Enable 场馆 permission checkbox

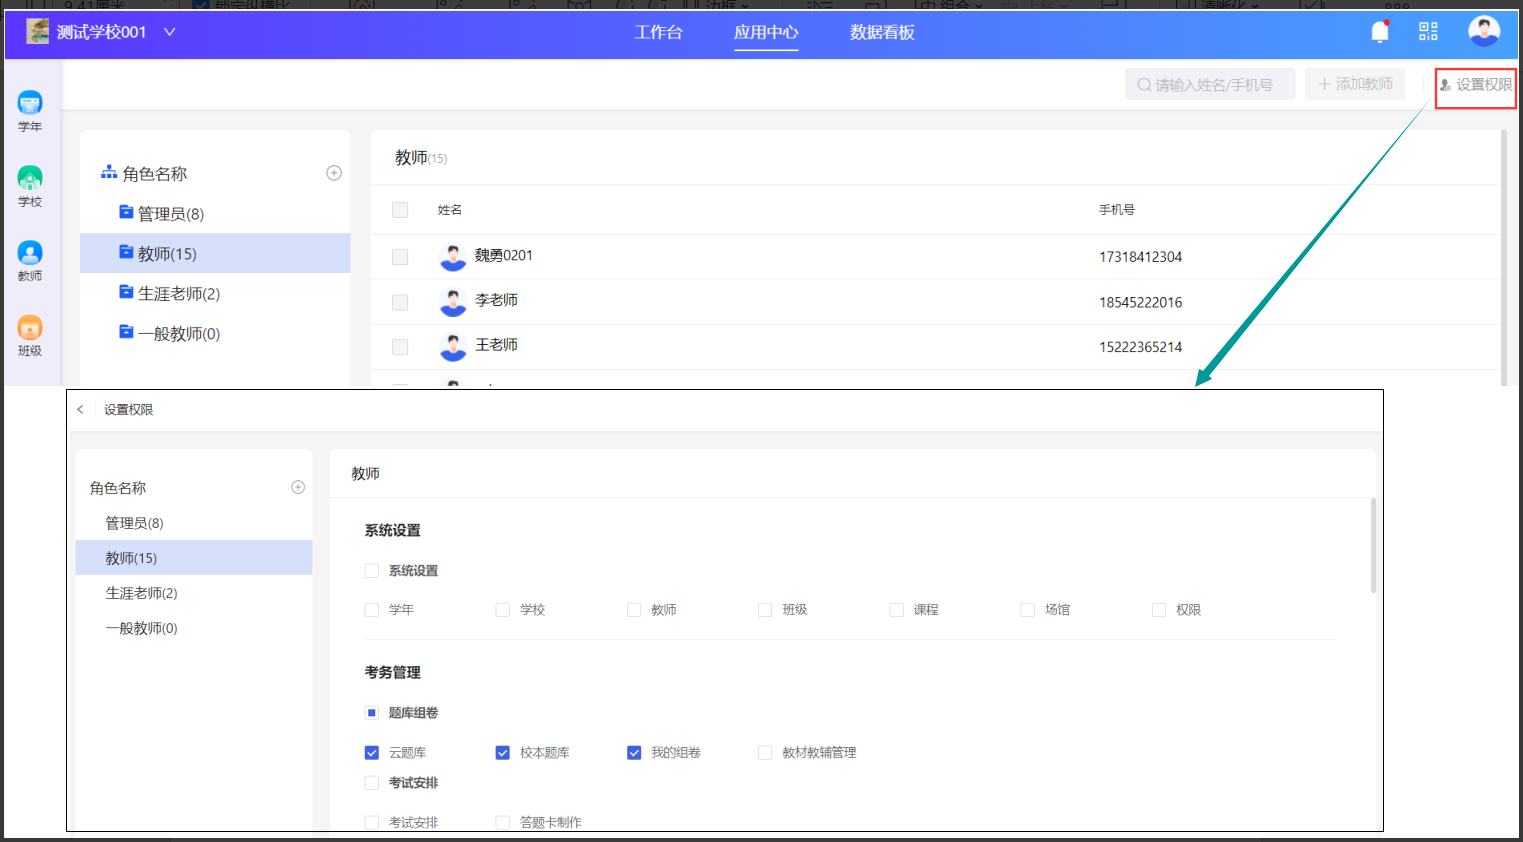coord(1027,610)
